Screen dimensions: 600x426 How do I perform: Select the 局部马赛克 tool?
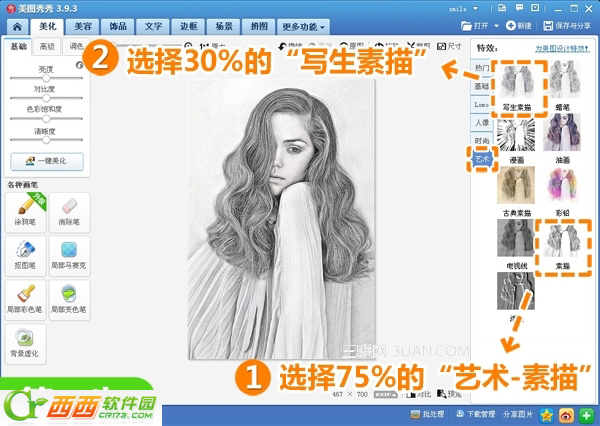(69, 256)
